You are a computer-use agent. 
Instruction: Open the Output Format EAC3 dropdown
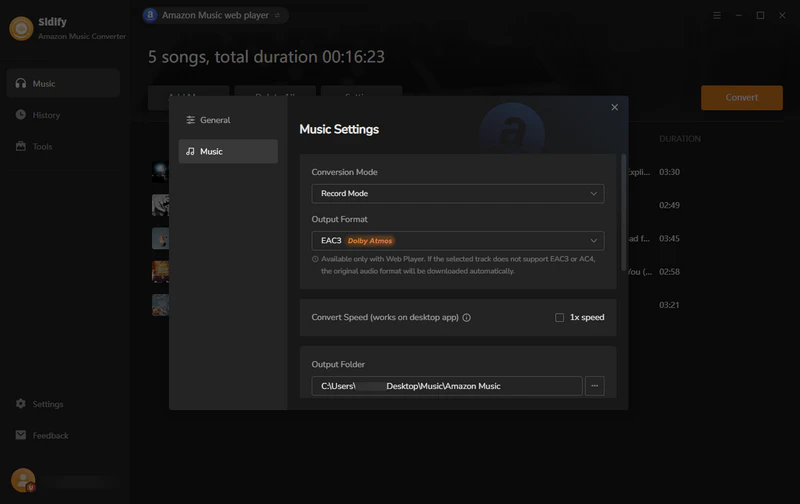pos(458,241)
